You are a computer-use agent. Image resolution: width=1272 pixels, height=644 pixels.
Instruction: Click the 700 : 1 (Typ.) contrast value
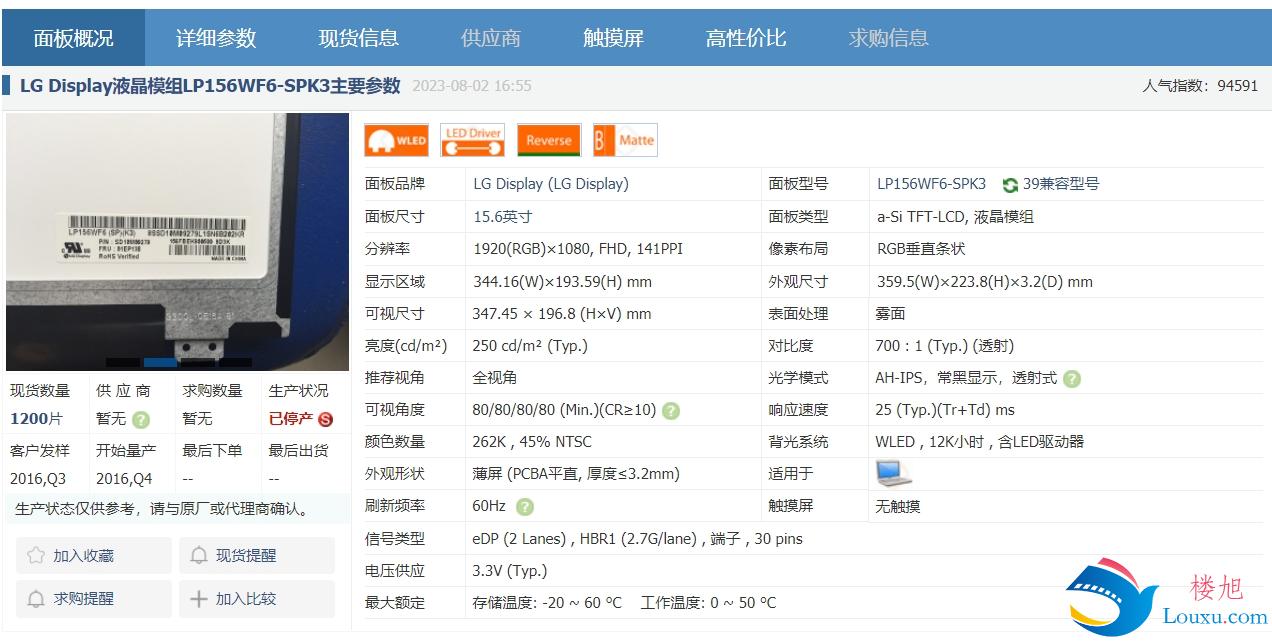[944, 346]
